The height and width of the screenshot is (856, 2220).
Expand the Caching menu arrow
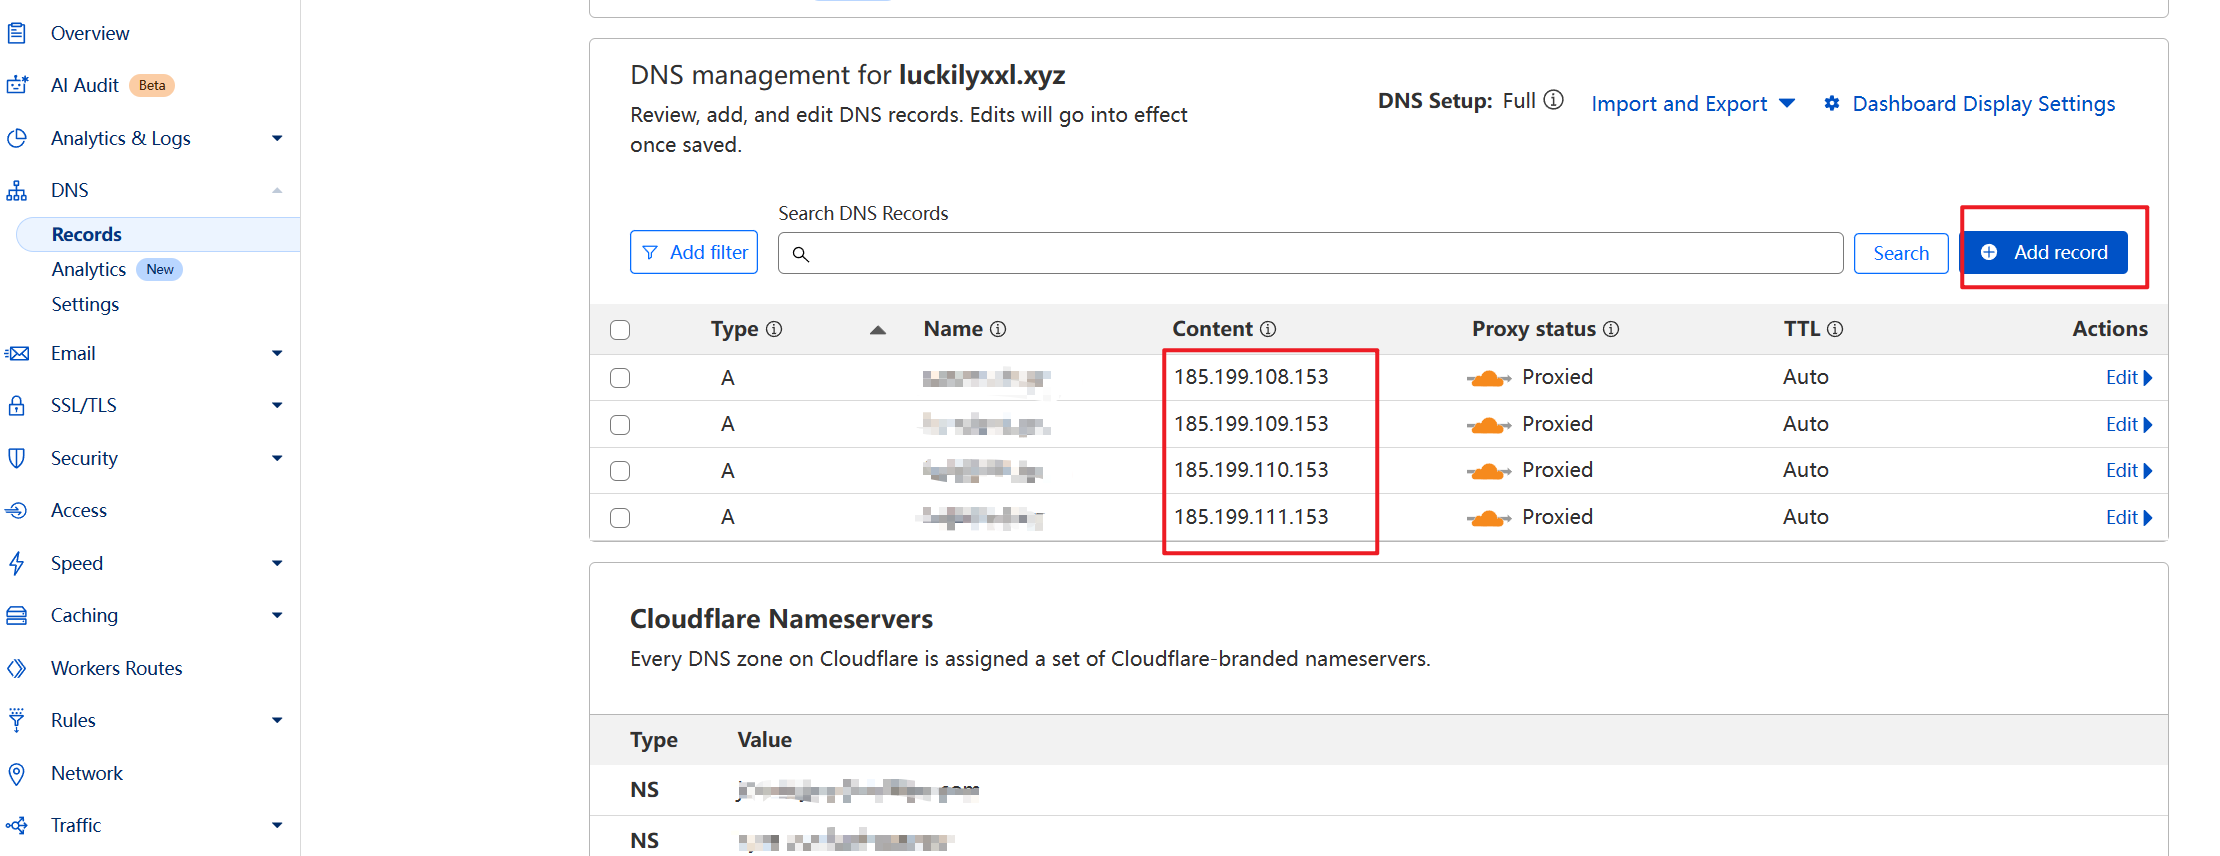click(277, 615)
